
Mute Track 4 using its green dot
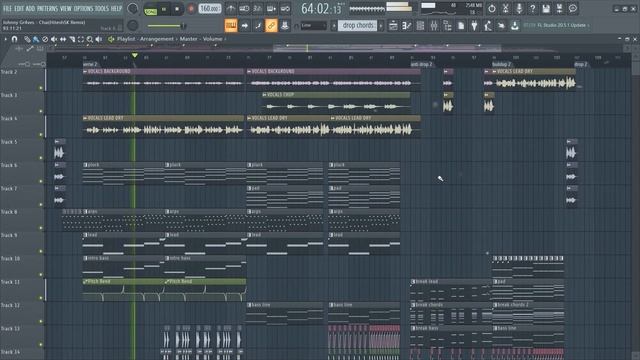[x=41, y=134]
